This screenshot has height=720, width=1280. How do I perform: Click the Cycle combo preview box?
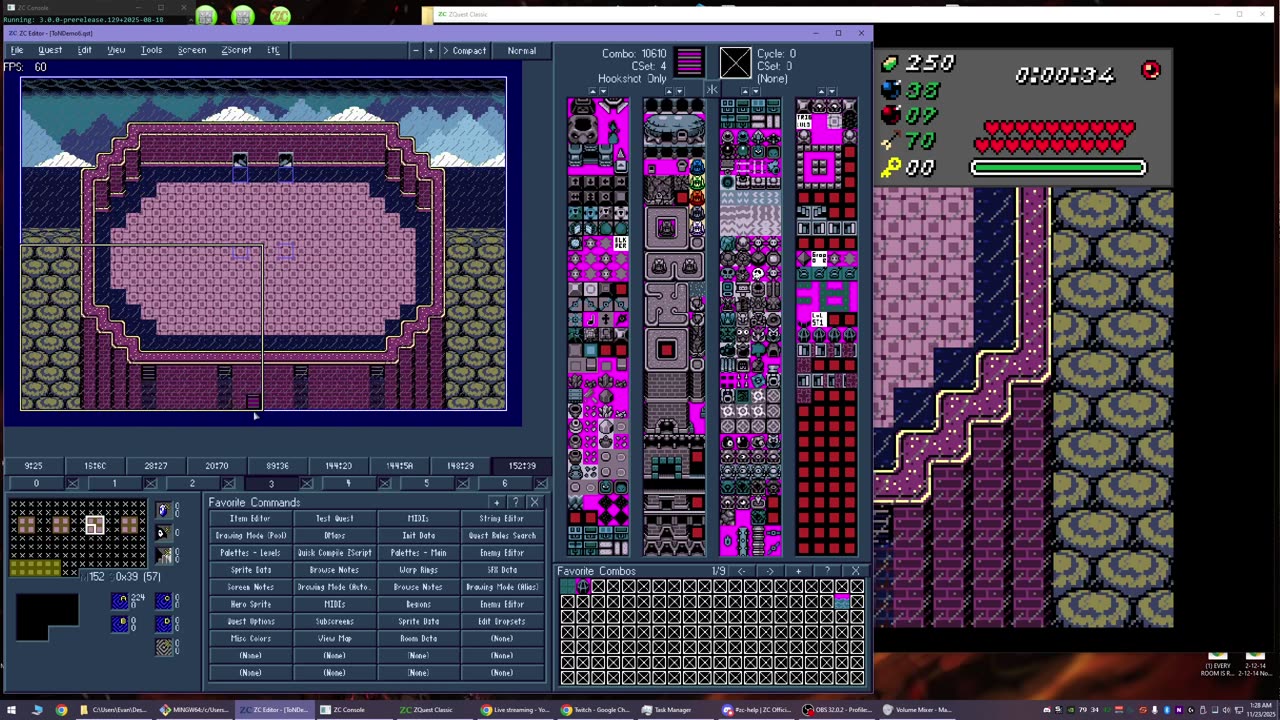pos(735,63)
